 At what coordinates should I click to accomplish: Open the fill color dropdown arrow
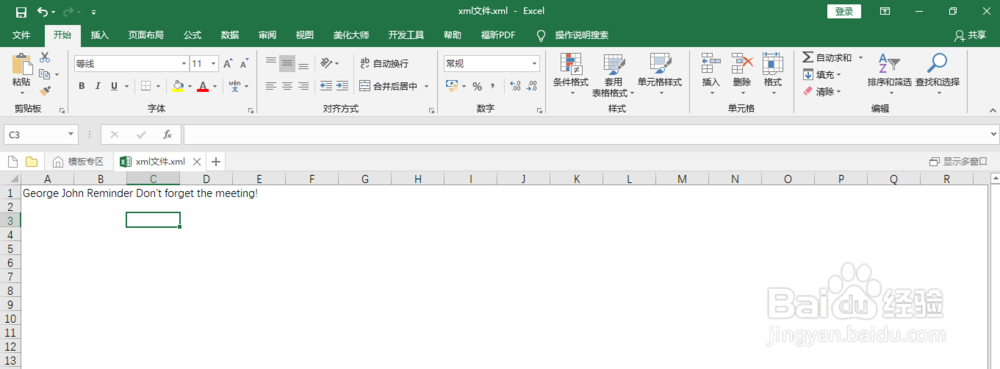coord(190,86)
